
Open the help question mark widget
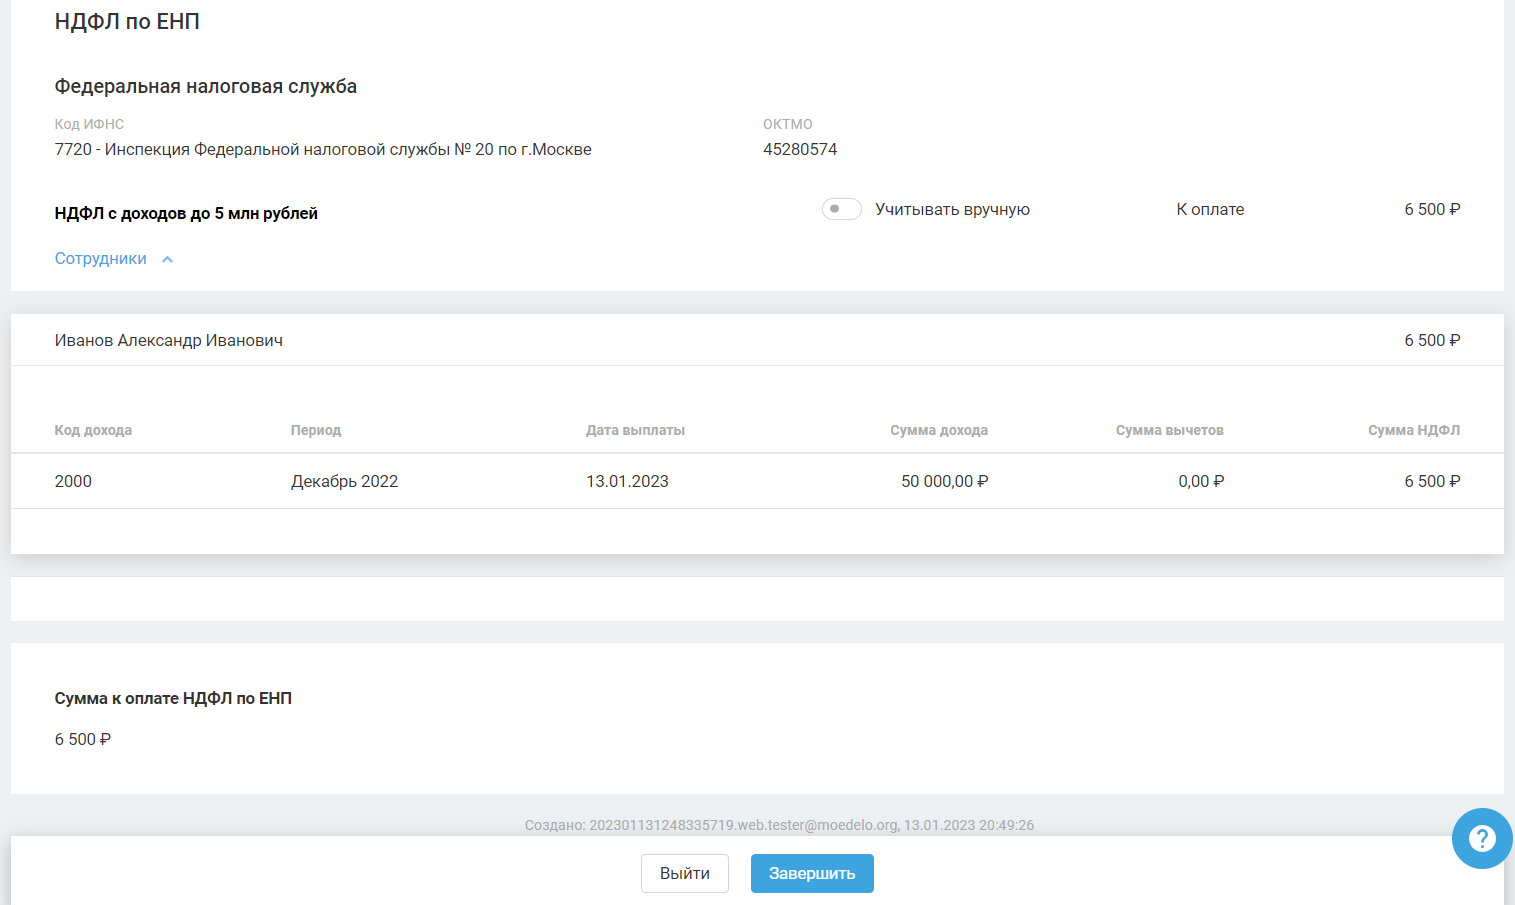click(x=1481, y=838)
